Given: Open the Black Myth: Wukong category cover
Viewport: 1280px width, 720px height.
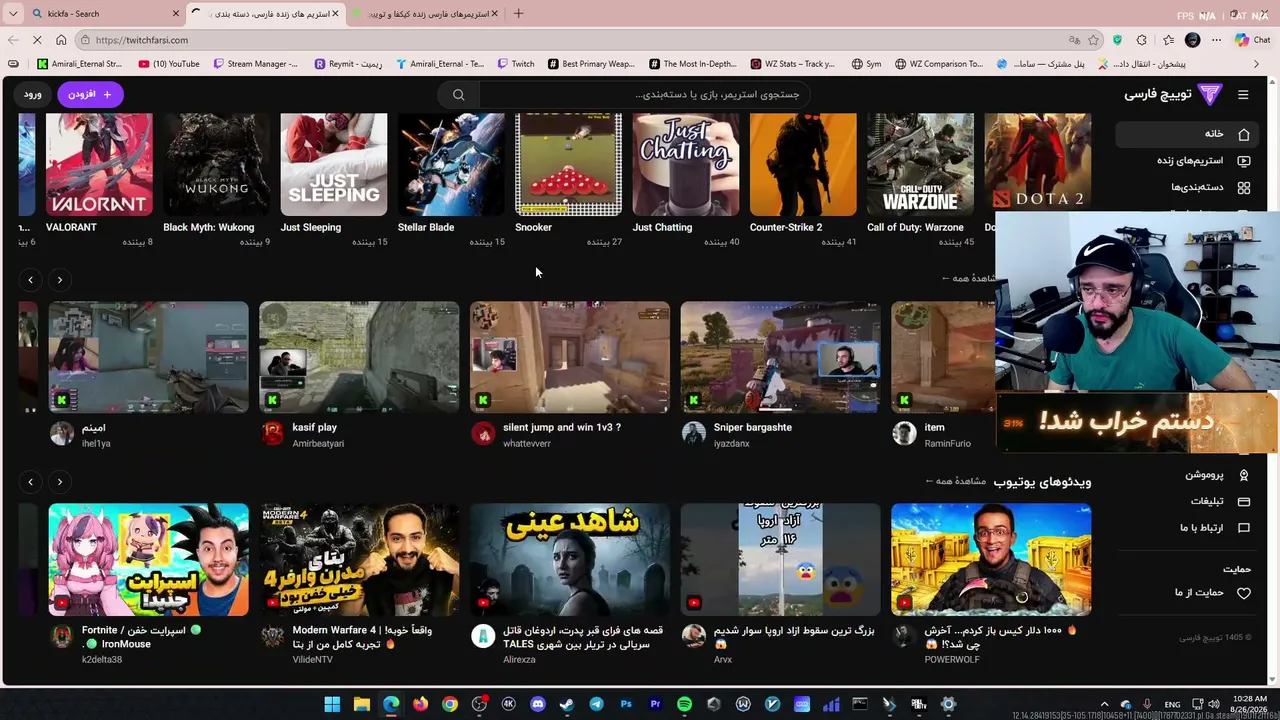Looking at the screenshot, I should [x=216, y=164].
